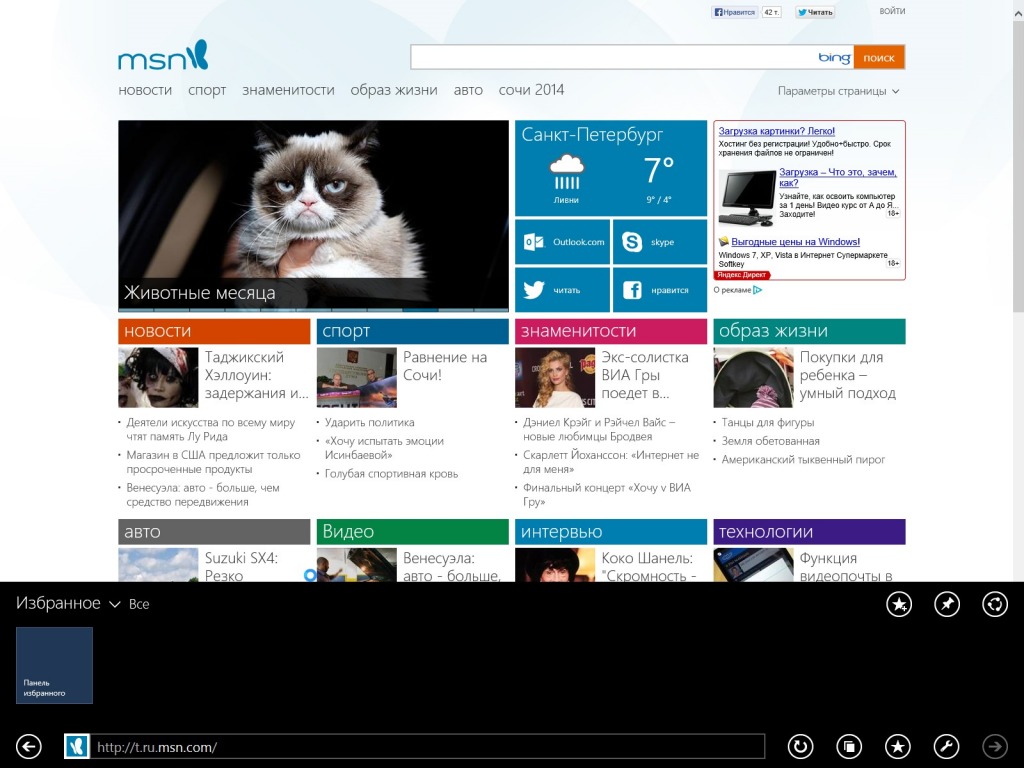Expand the 'Параметры страницы' dropdown
The height and width of the screenshot is (768, 1024).
[839, 91]
